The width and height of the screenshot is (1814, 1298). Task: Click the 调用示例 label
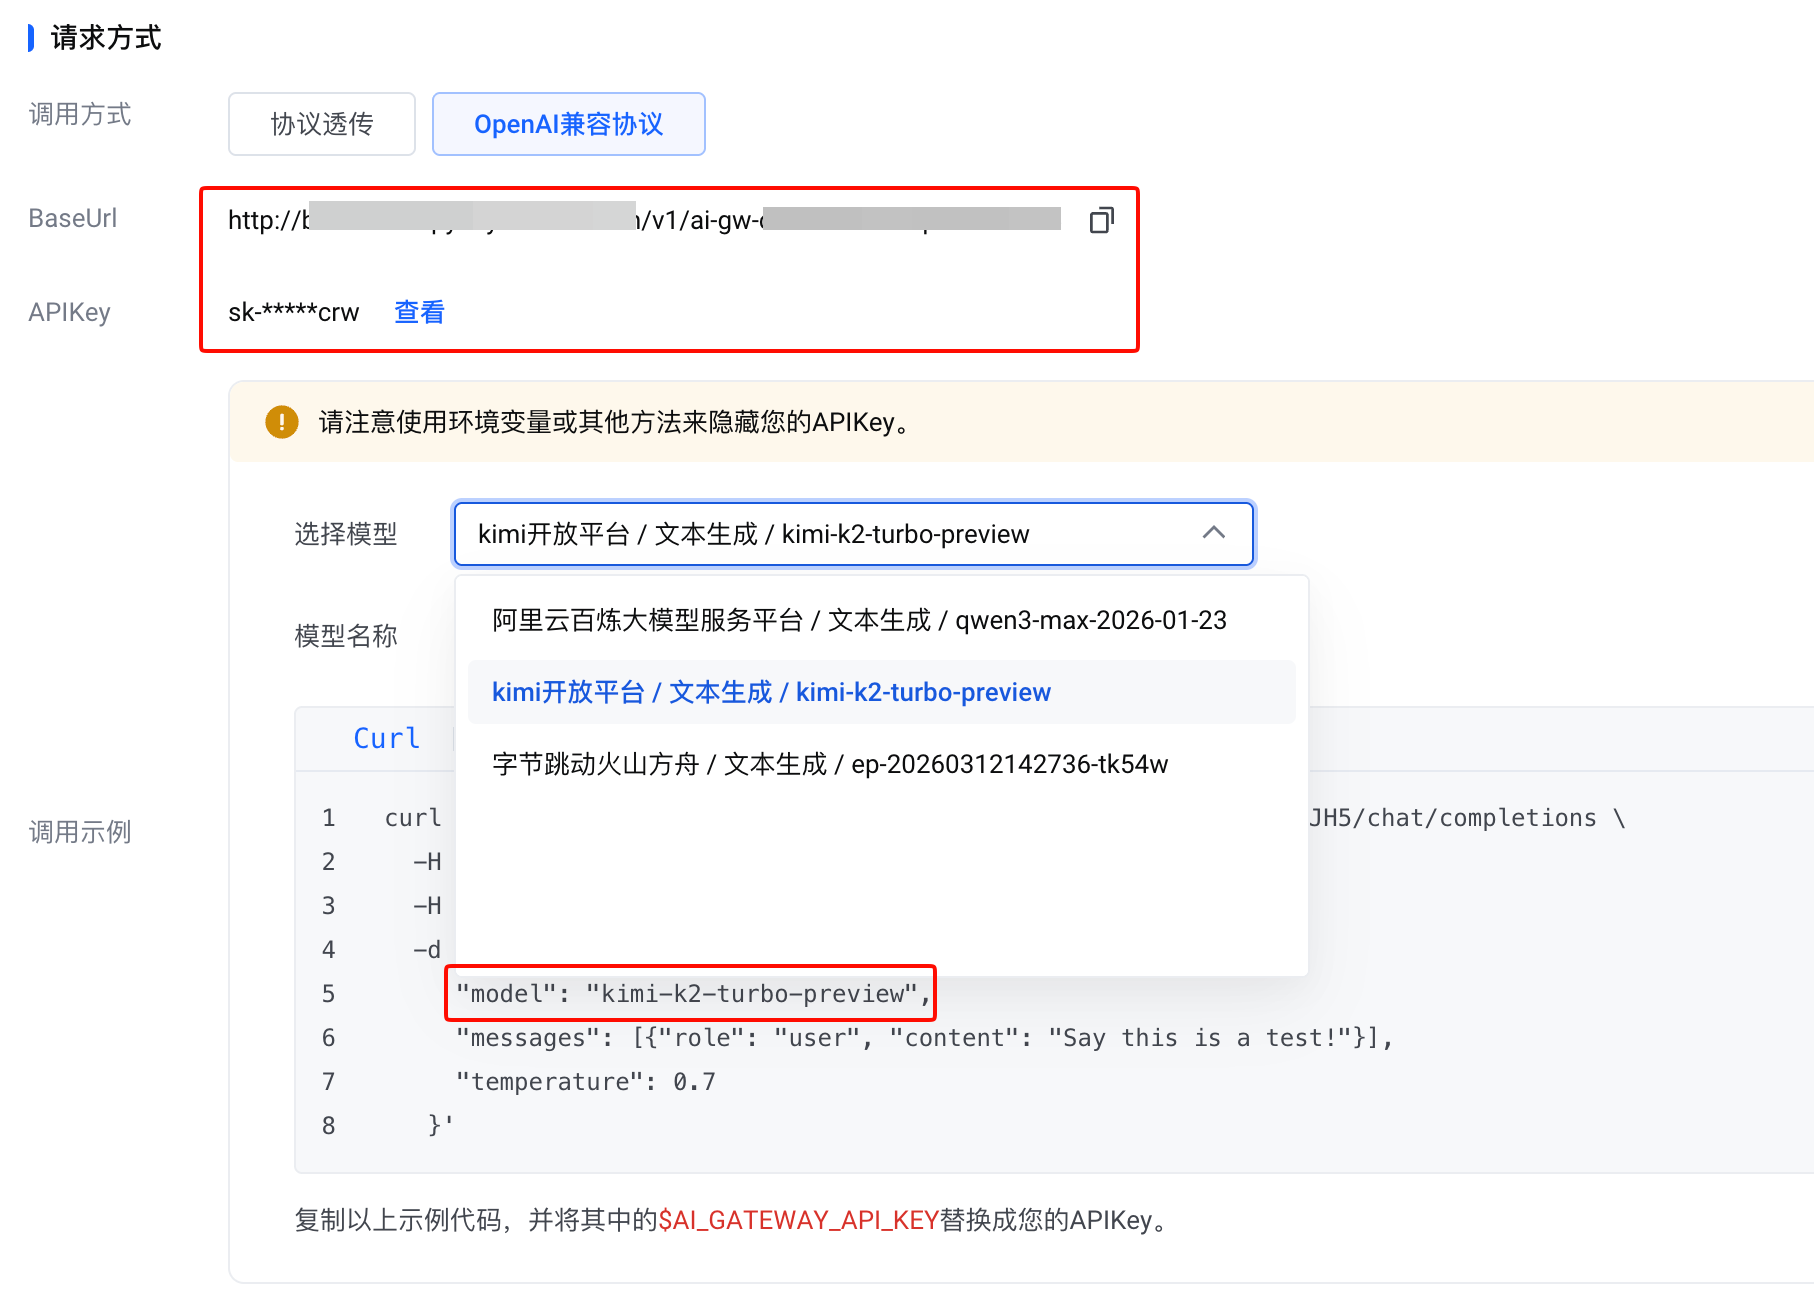pos(80,832)
